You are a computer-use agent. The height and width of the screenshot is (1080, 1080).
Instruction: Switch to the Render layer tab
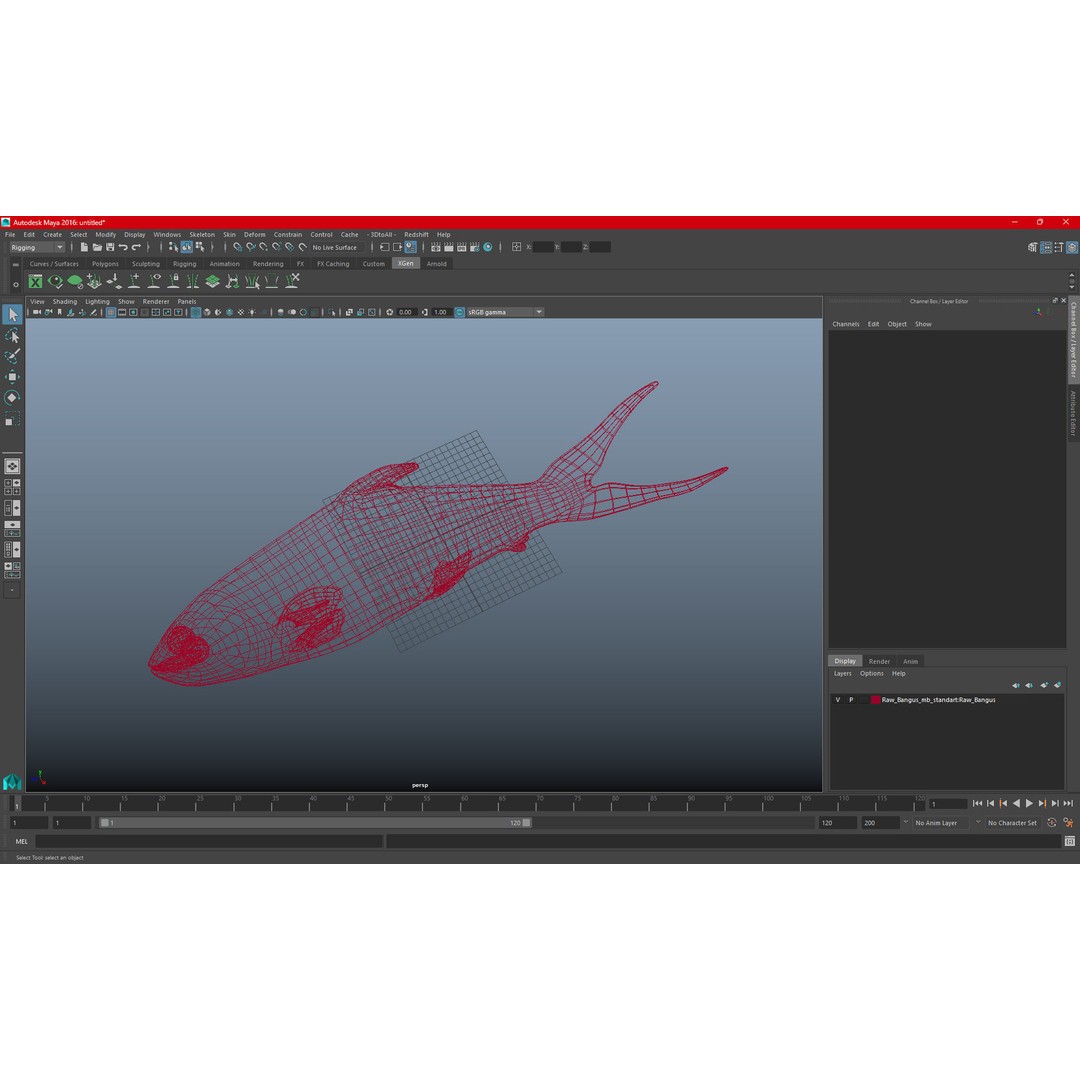(879, 661)
